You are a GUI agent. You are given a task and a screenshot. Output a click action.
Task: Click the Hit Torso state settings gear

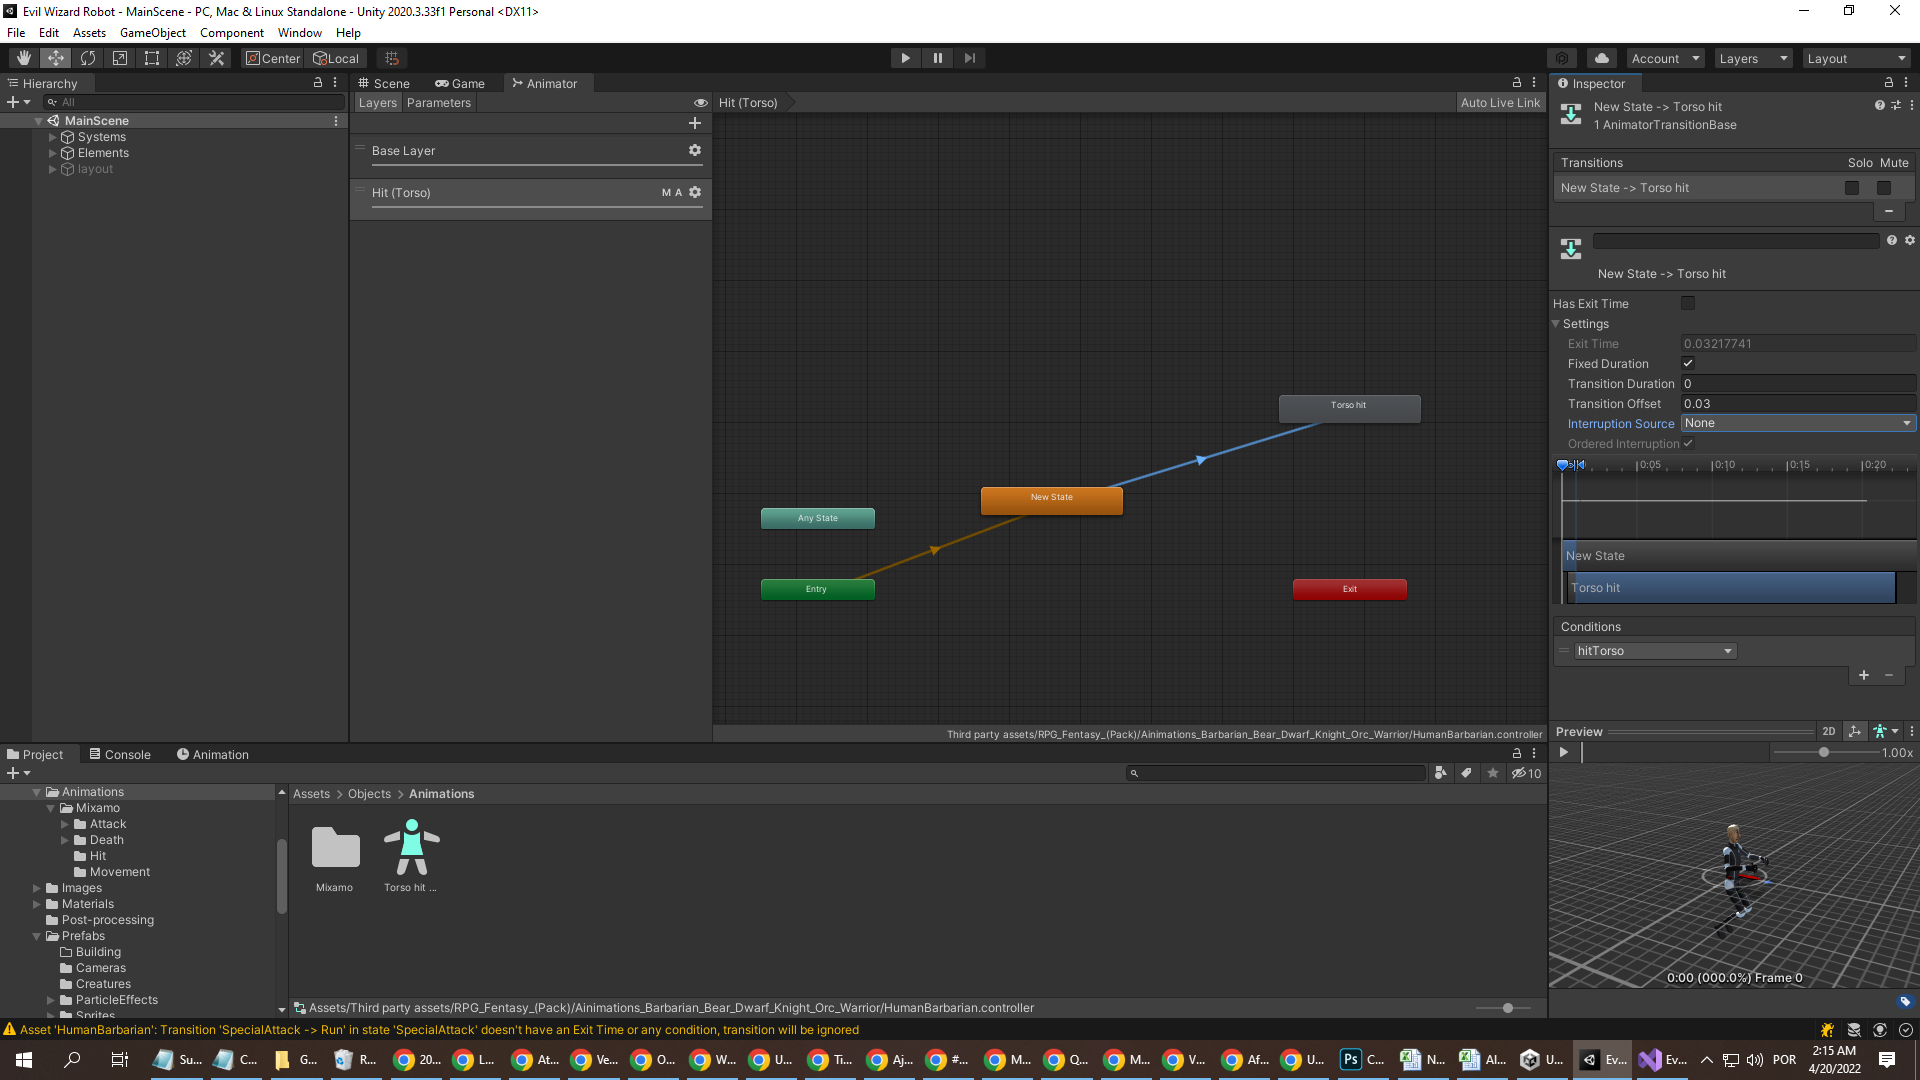[x=694, y=191]
